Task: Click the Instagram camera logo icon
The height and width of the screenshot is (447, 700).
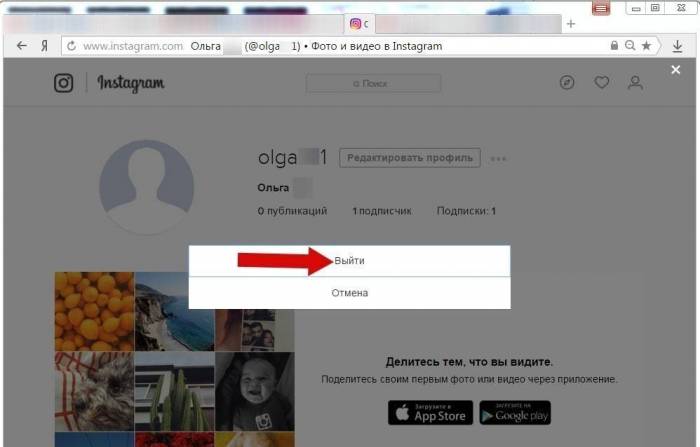Action: coord(64,83)
